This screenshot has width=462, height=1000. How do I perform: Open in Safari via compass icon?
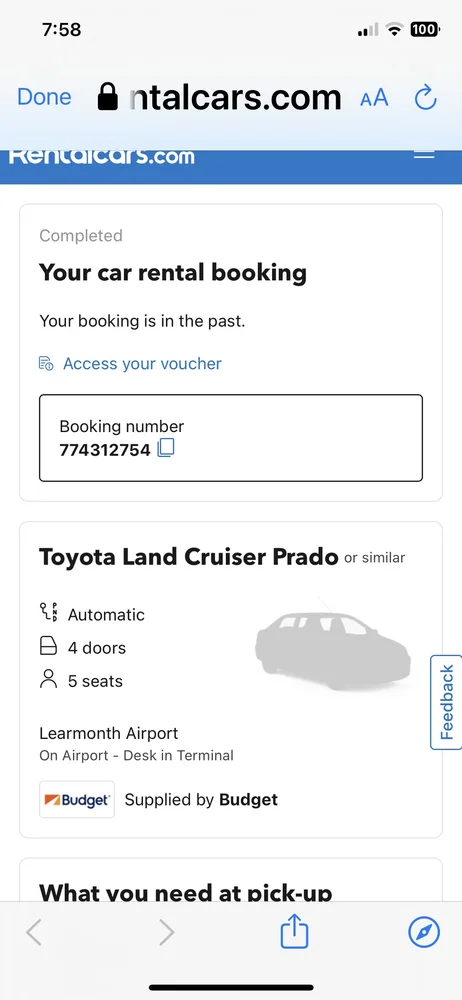tap(424, 932)
